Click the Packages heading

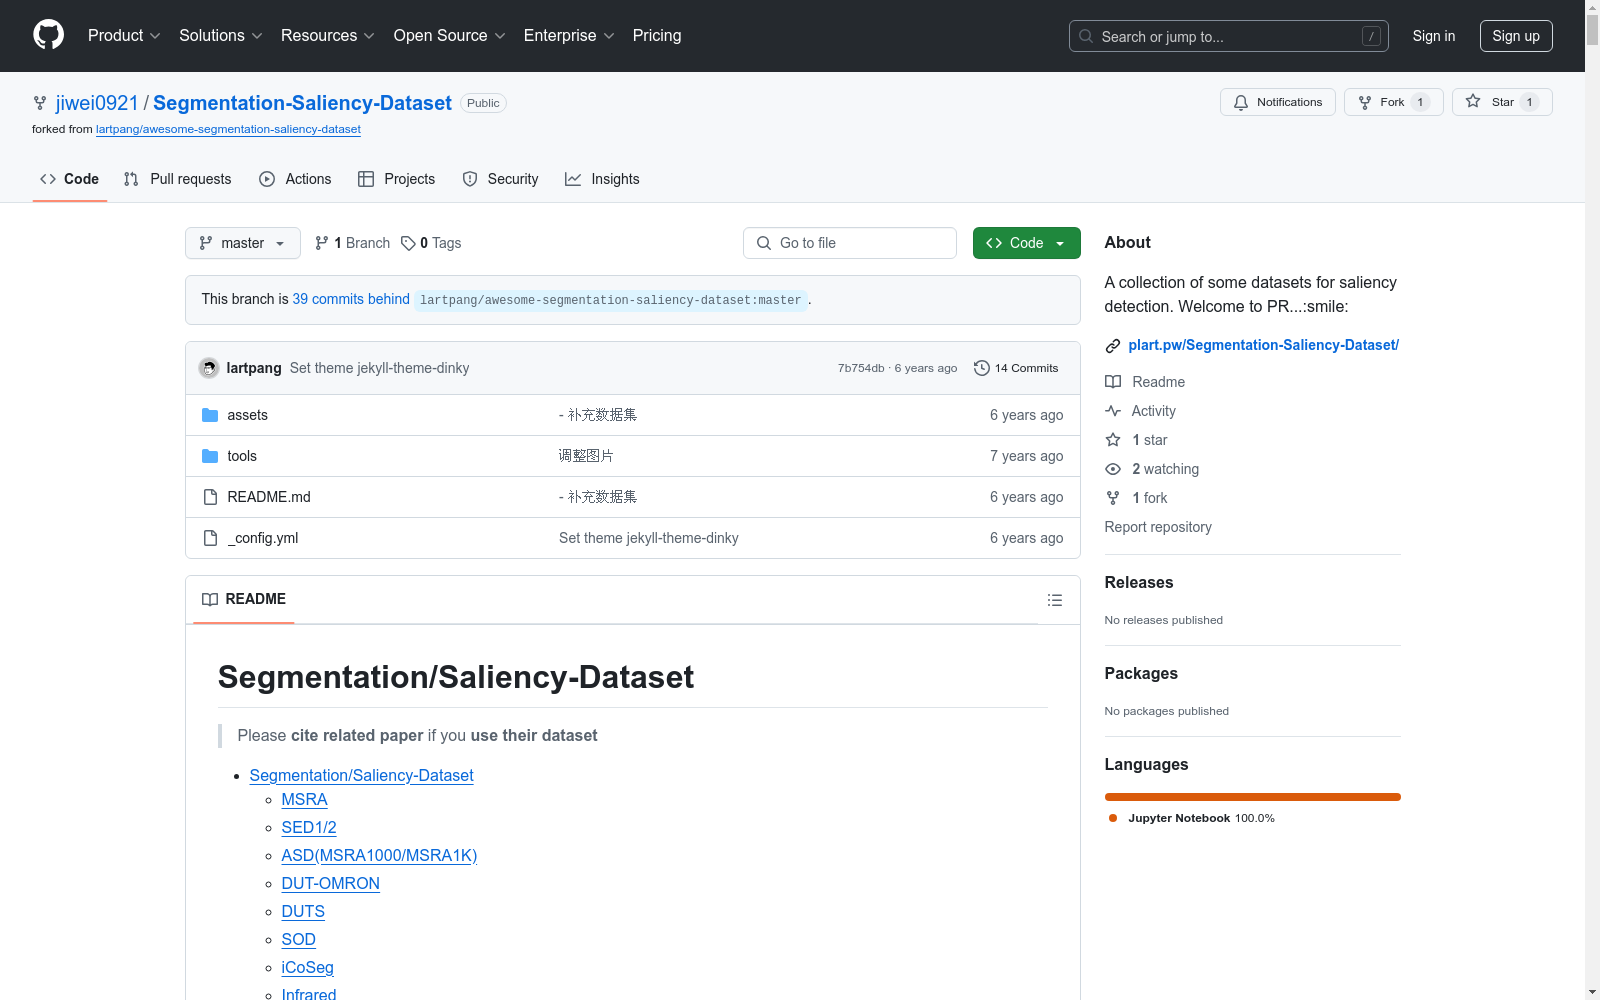pos(1141,674)
